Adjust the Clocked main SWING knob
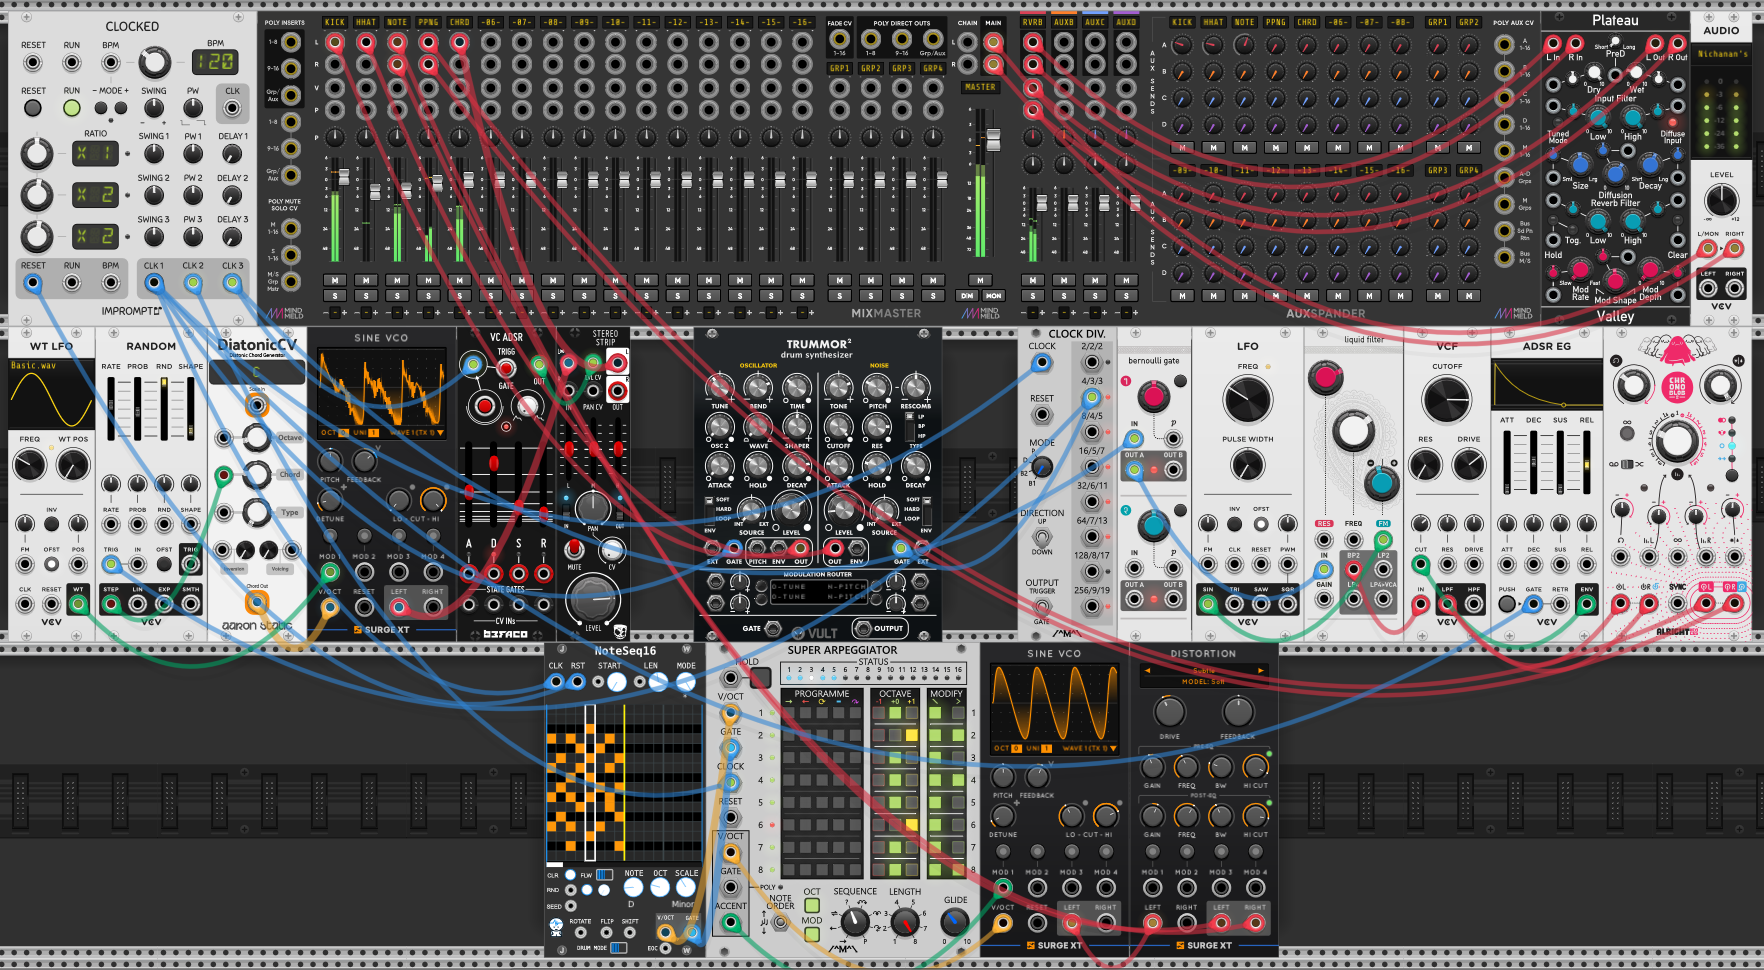 pos(154,108)
